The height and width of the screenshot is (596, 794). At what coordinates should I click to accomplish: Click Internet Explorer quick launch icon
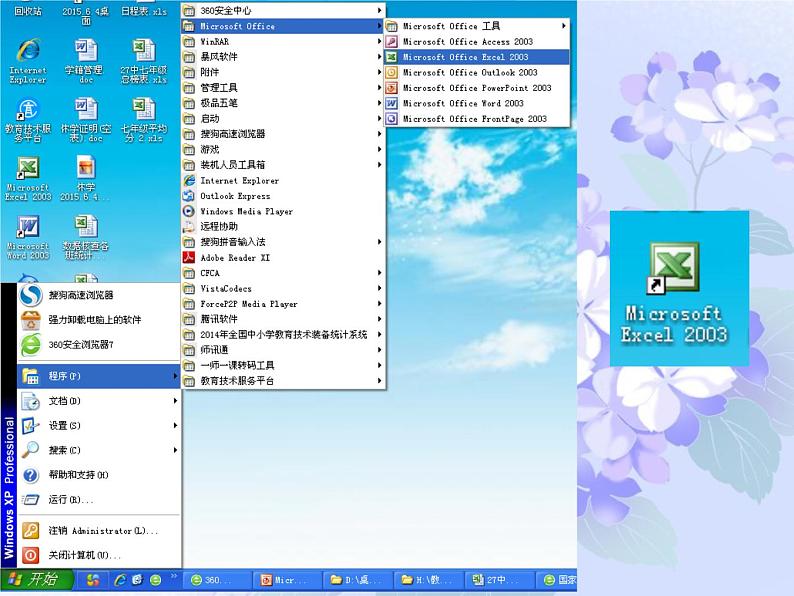point(120,580)
